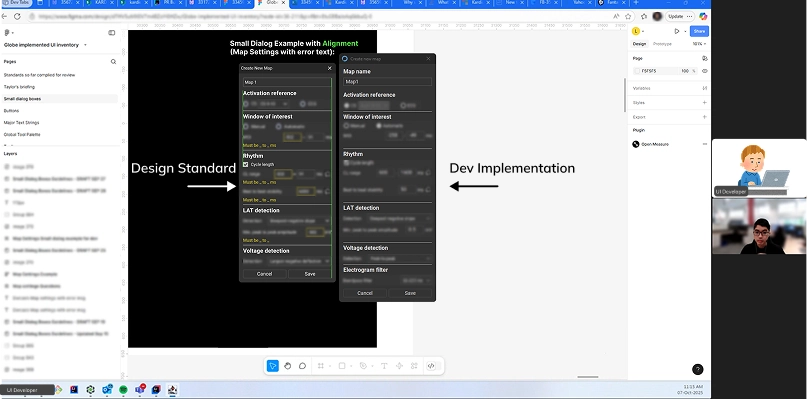
Task: Open the Figma main menu dropdown
Action: pyautogui.click(x=8, y=32)
